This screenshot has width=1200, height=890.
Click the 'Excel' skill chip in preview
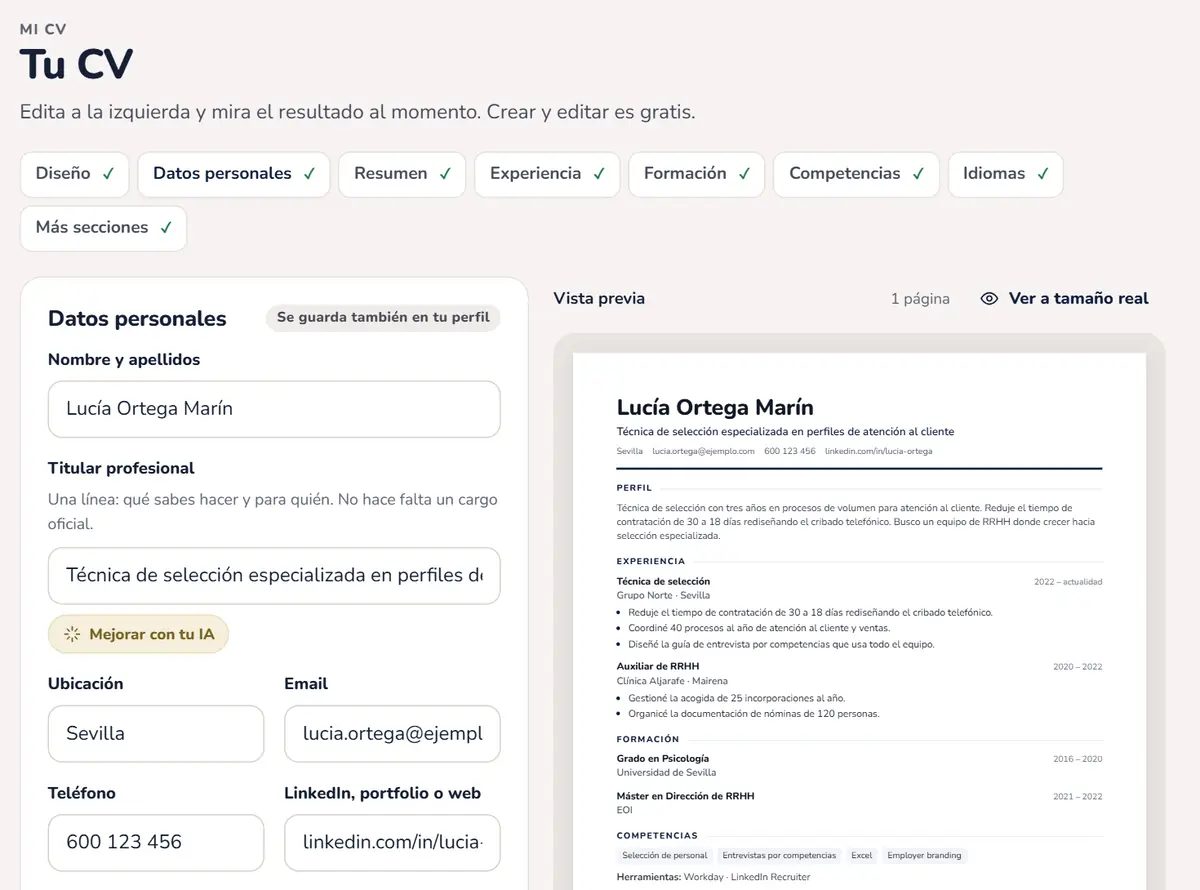(862, 855)
